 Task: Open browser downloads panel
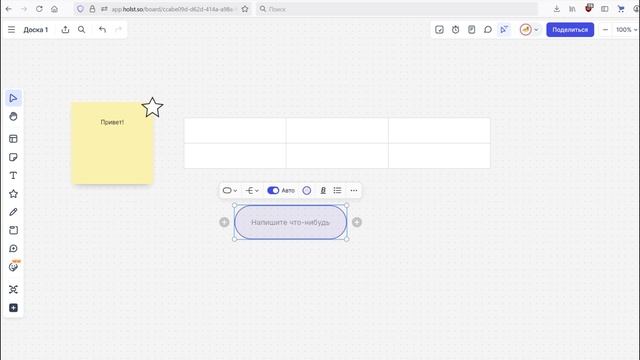[557, 9]
